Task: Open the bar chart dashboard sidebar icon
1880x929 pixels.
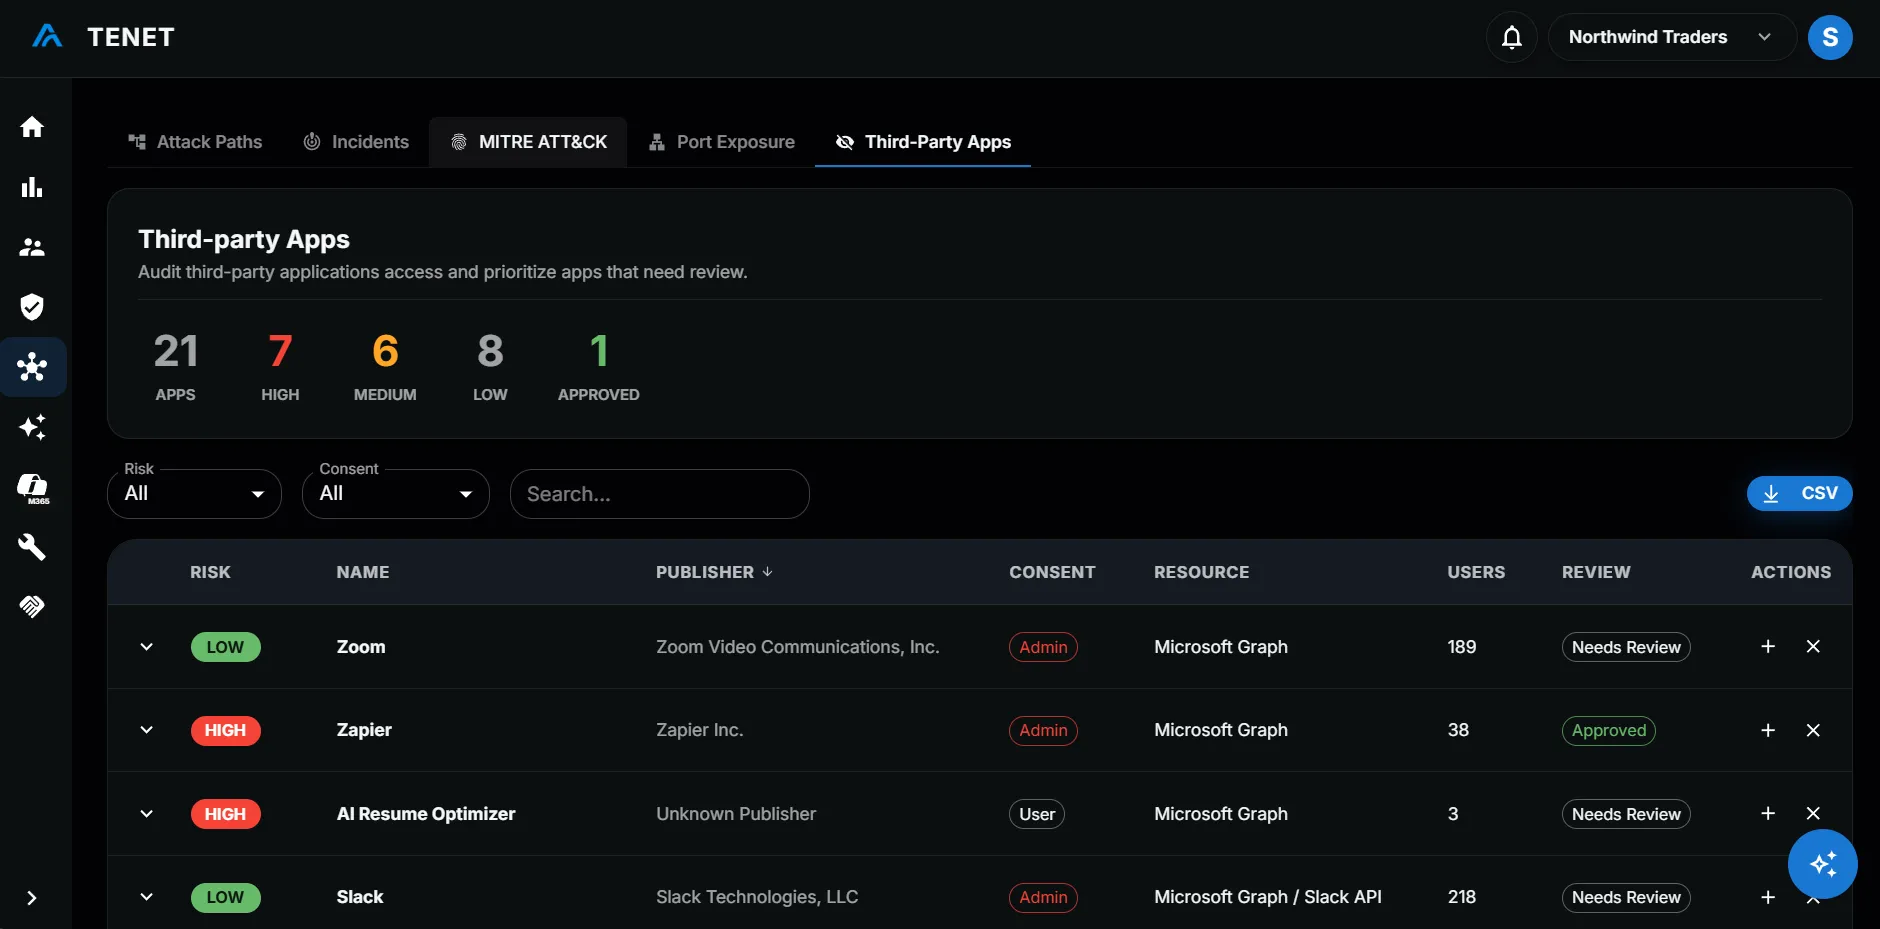Action: 32,187
